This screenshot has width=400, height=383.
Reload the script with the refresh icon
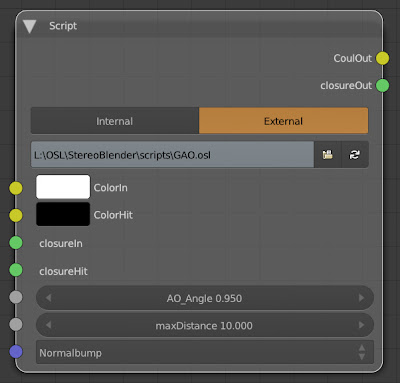point(355,155)
